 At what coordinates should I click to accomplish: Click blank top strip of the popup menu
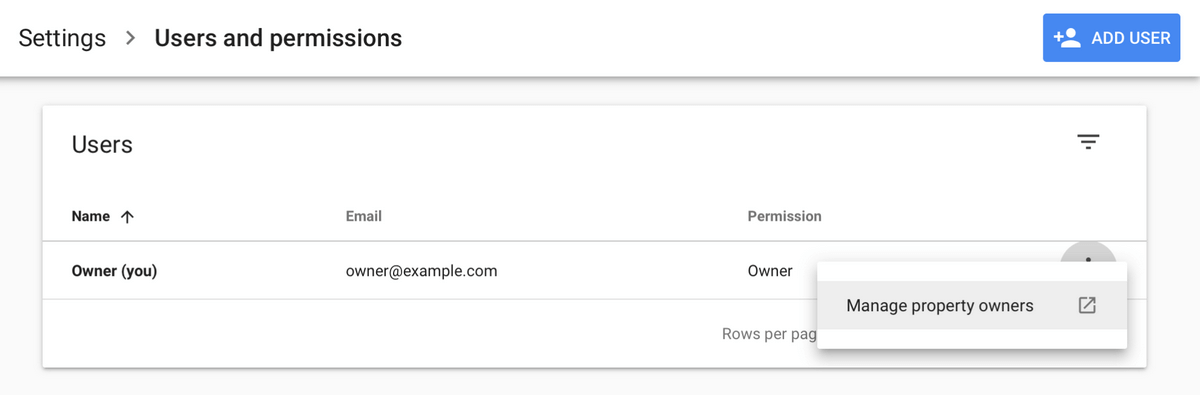pyautogui.click(x=972, y=272)
